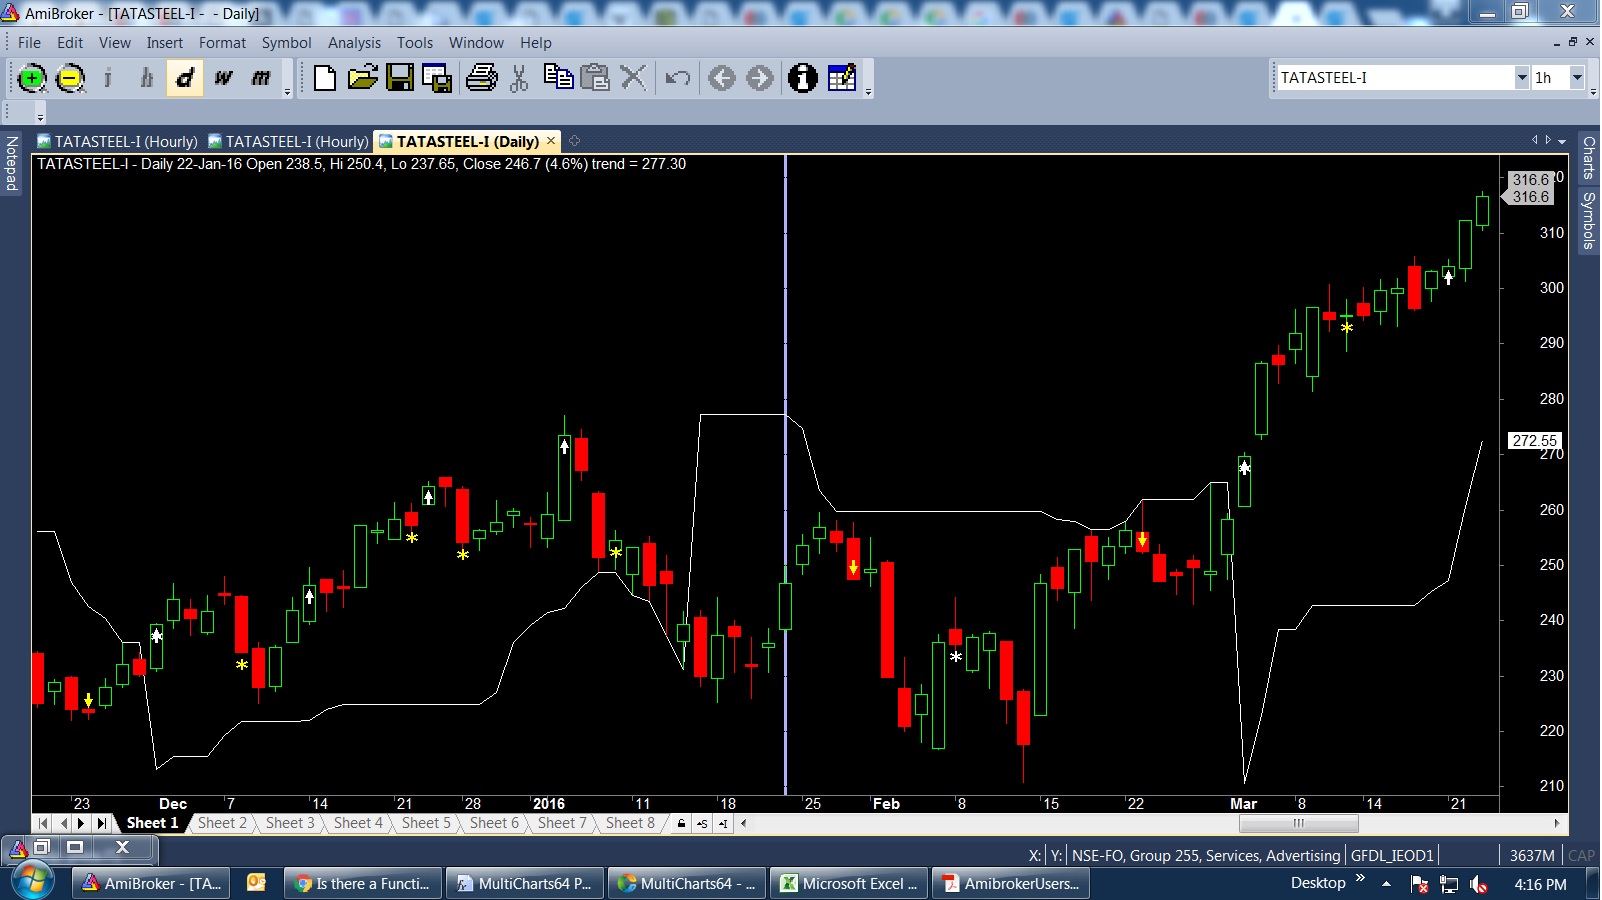Go back with the left arrow icon
This screenshot has height=900, width=1602.
tap(722, 78)
